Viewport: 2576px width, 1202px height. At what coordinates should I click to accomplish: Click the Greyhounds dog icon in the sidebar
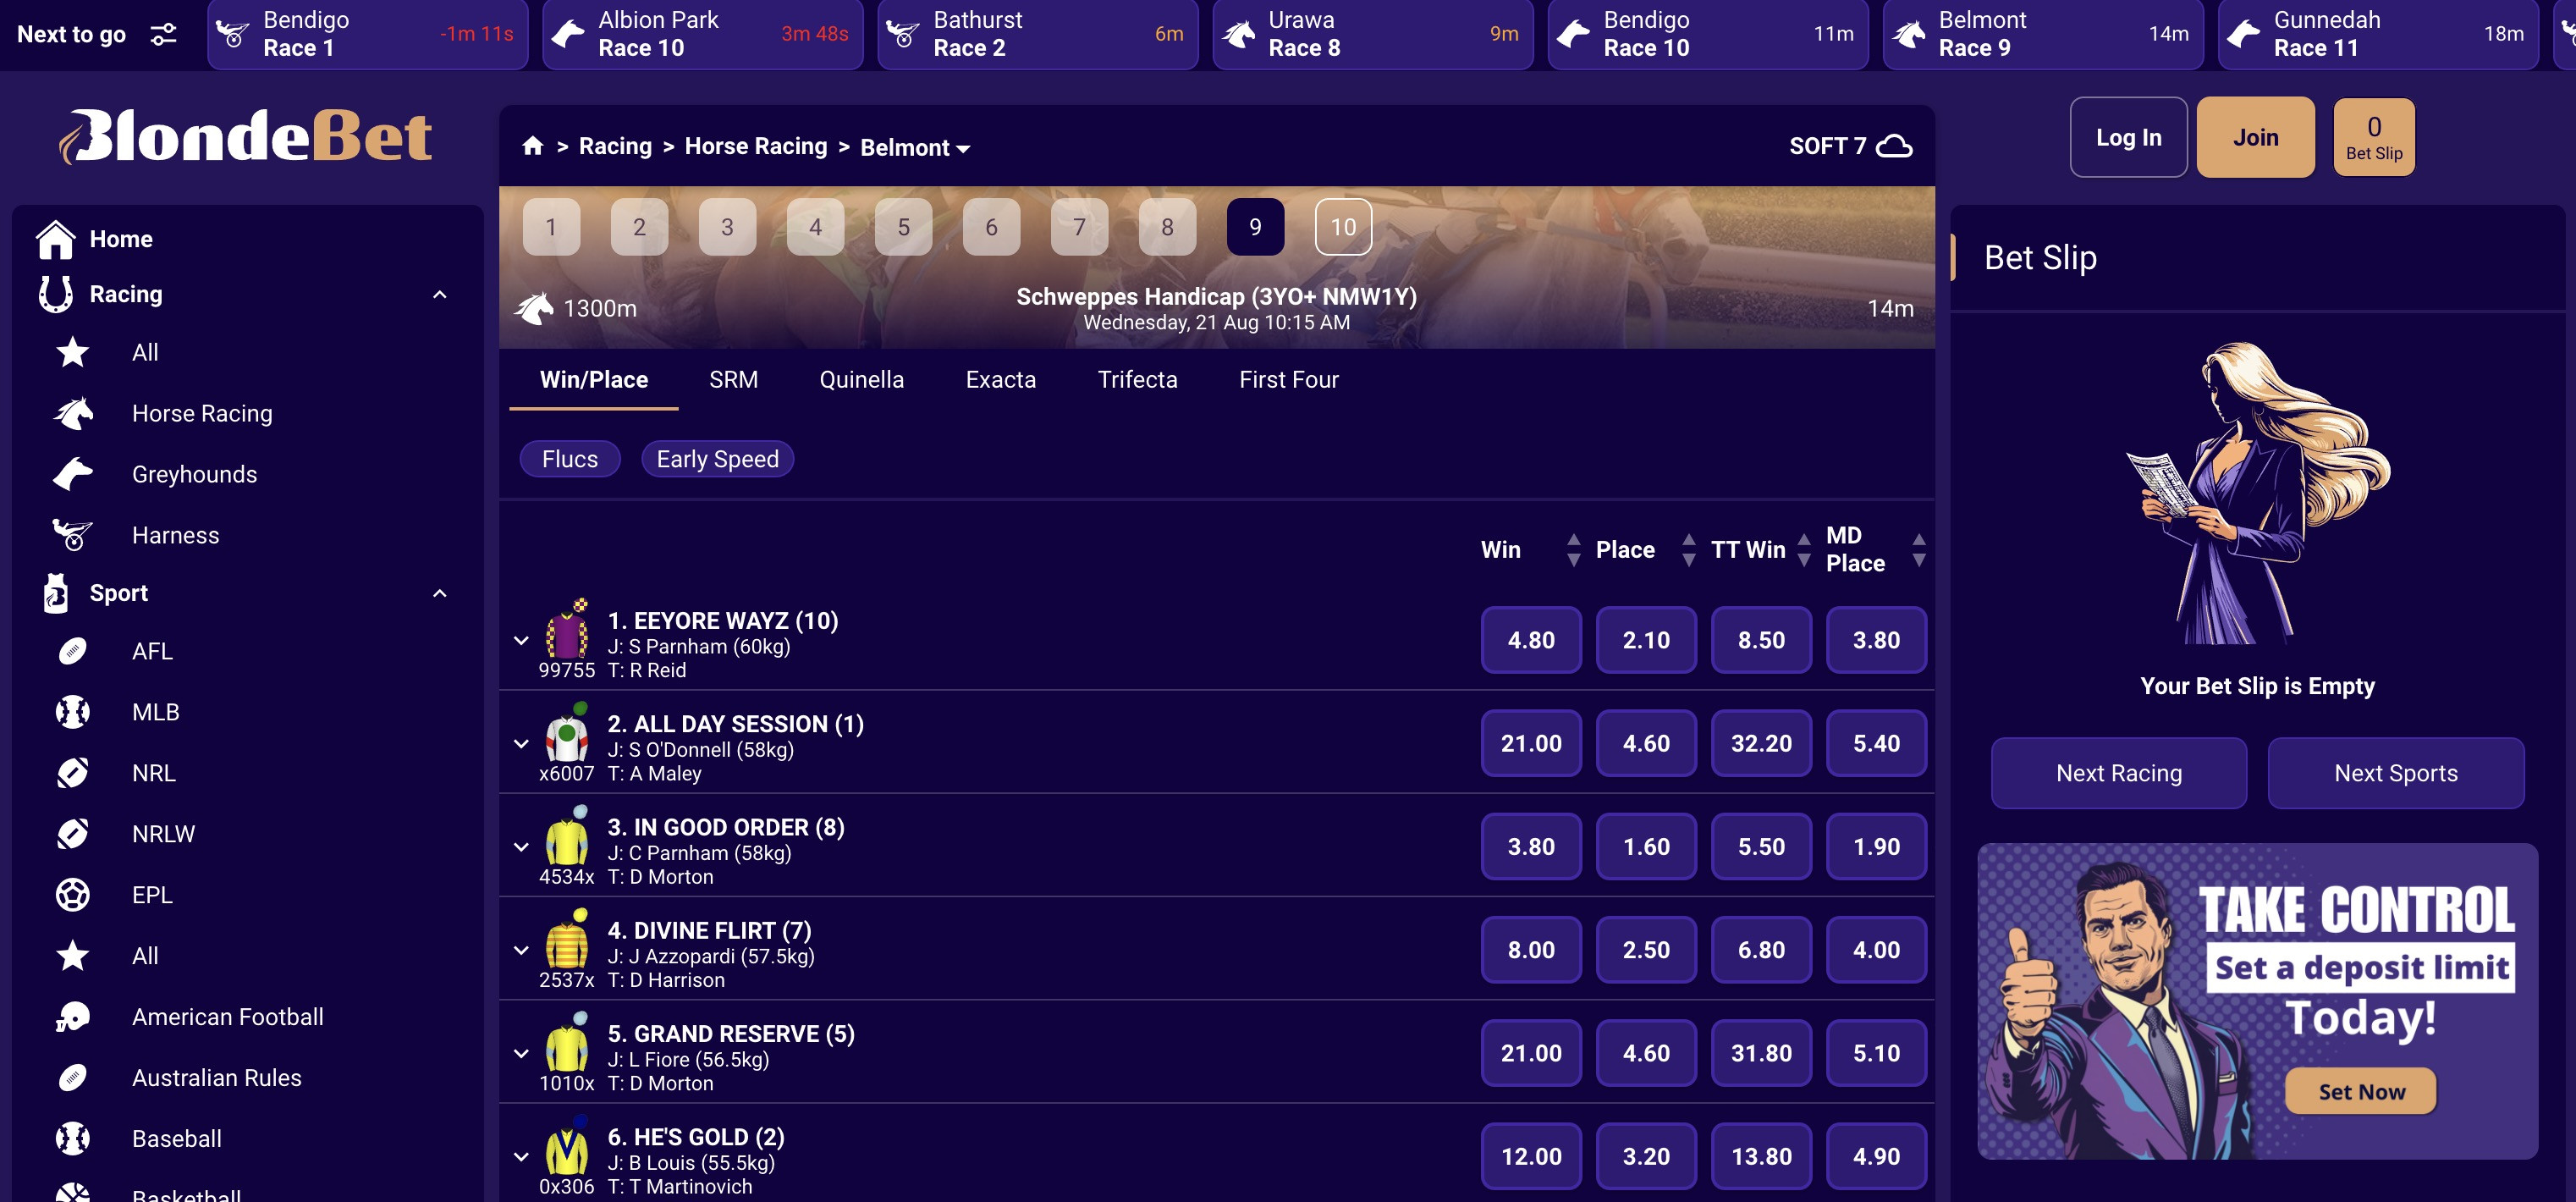[x=73, y=474]
